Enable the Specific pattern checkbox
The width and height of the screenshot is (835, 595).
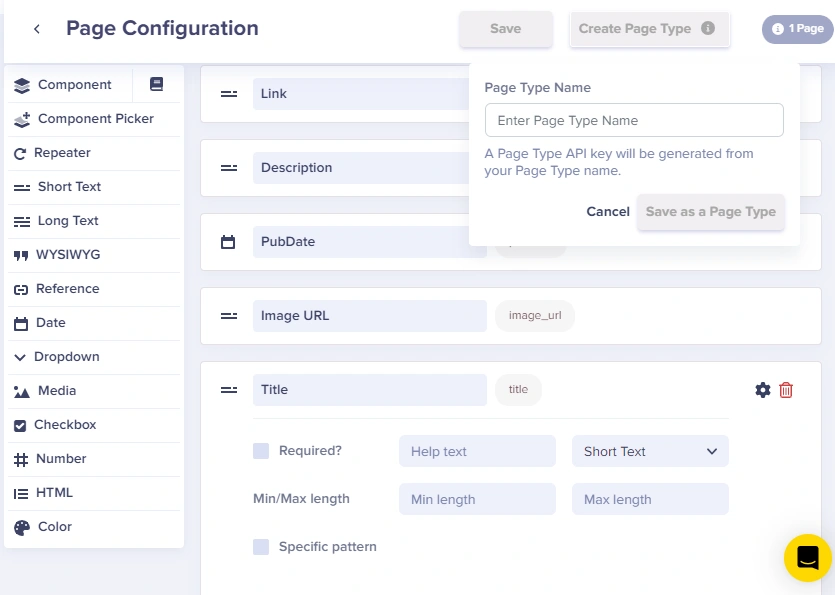point(261,547)
